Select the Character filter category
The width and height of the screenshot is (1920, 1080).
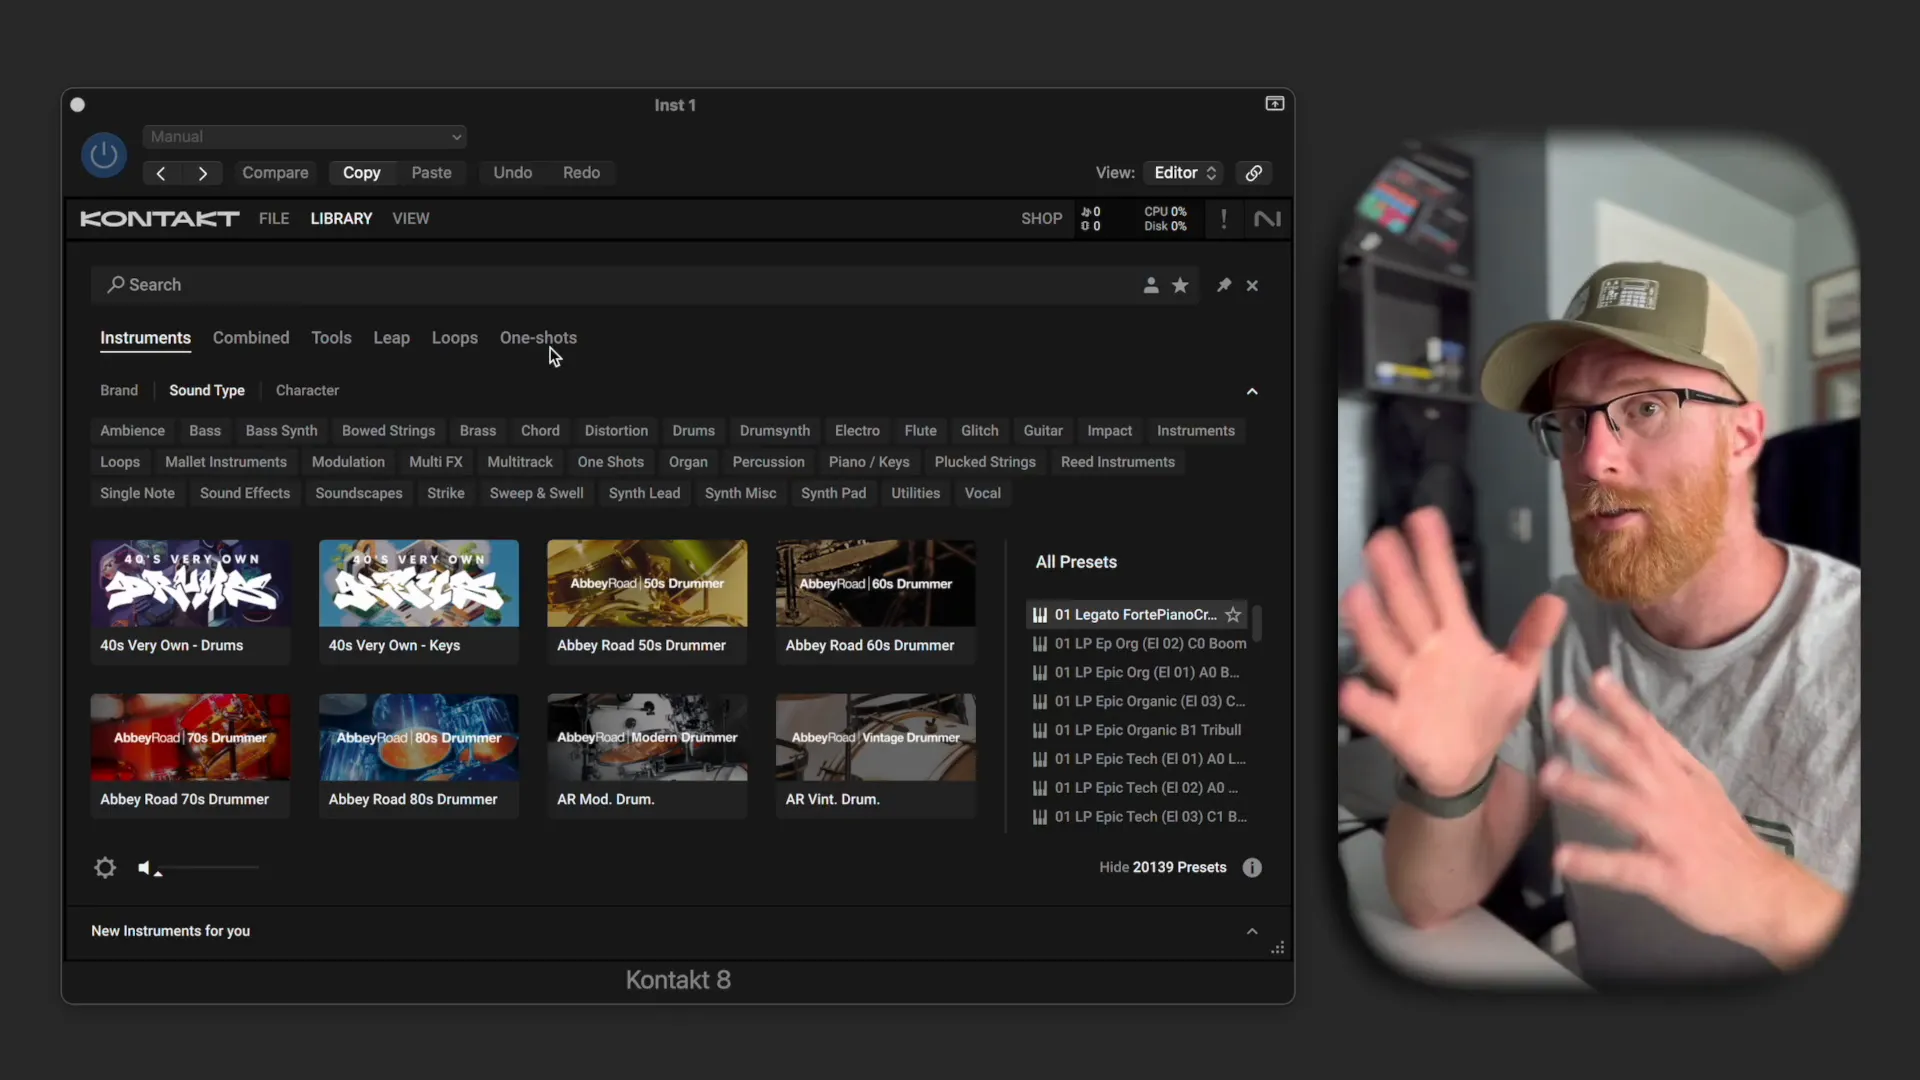pyautogui.click(x=307, y=390)
